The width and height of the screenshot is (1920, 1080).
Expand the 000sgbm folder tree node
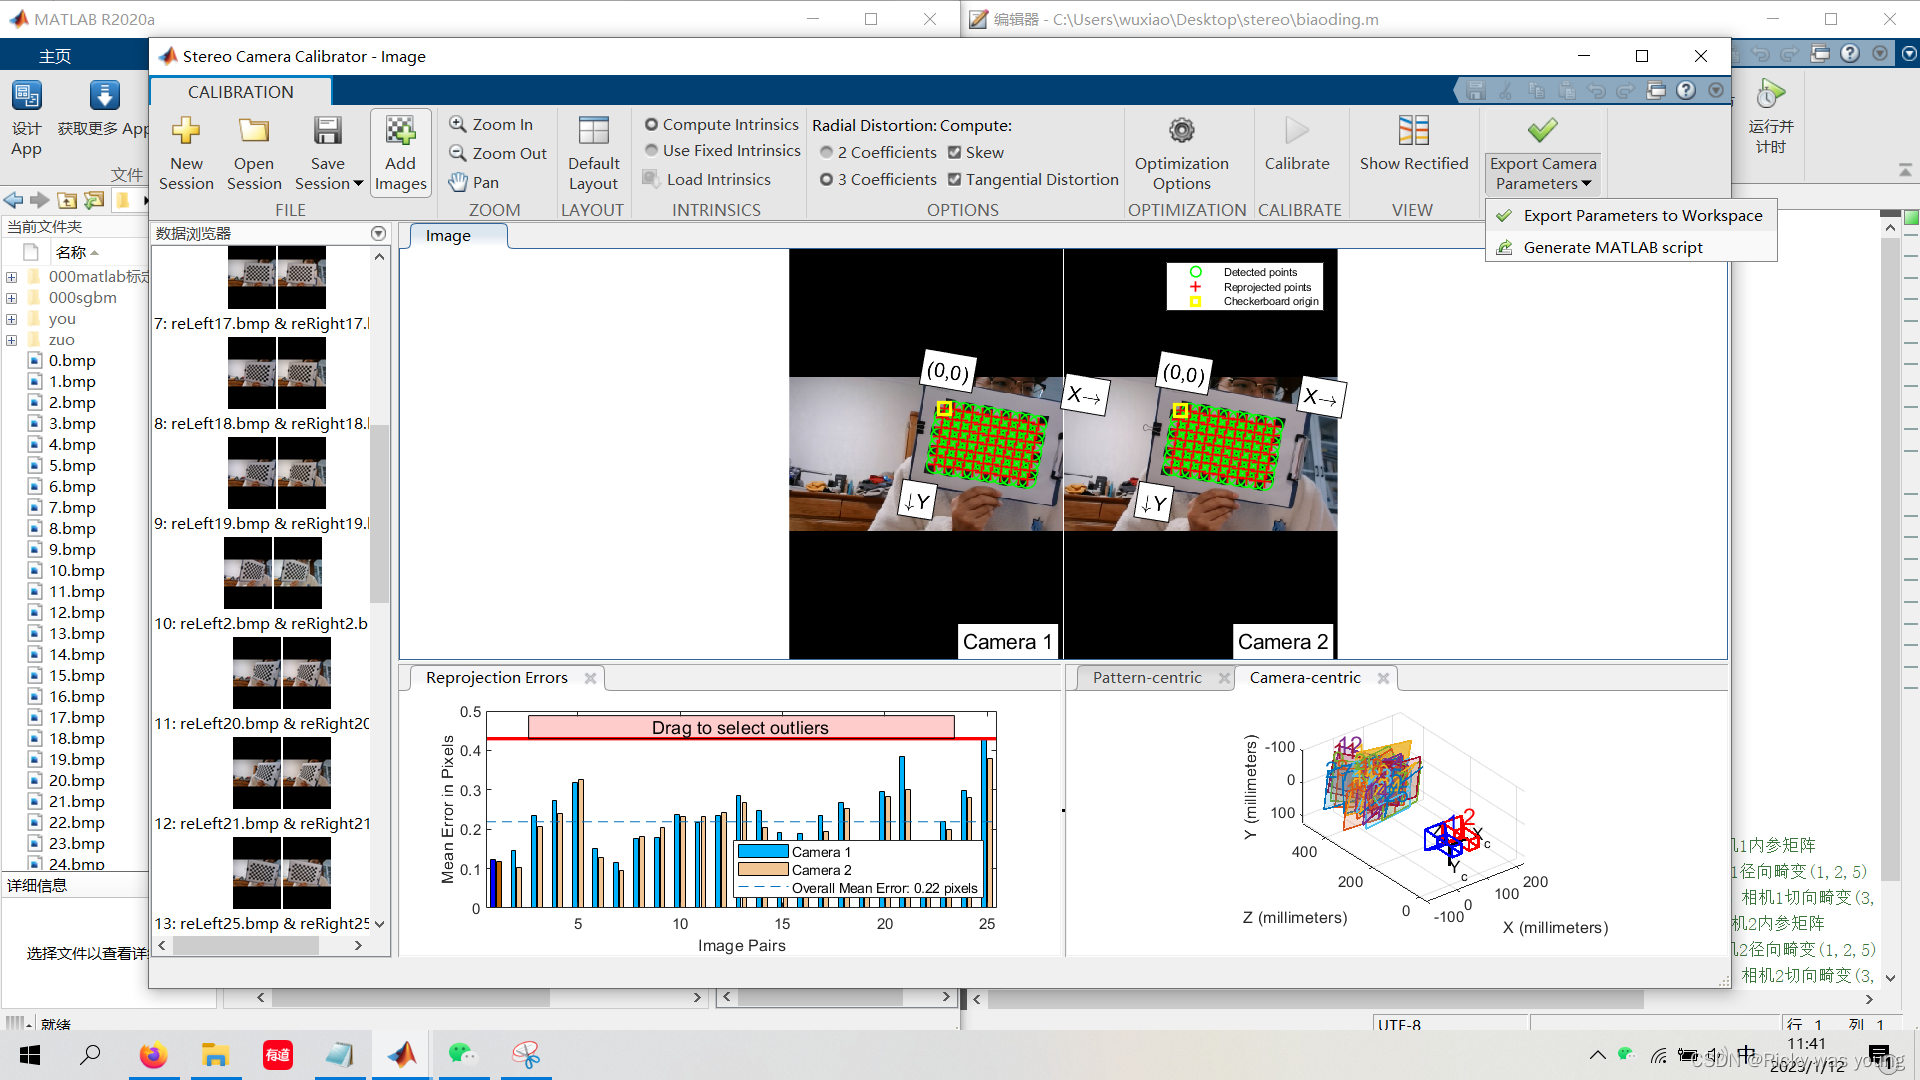tap(11, 298)
